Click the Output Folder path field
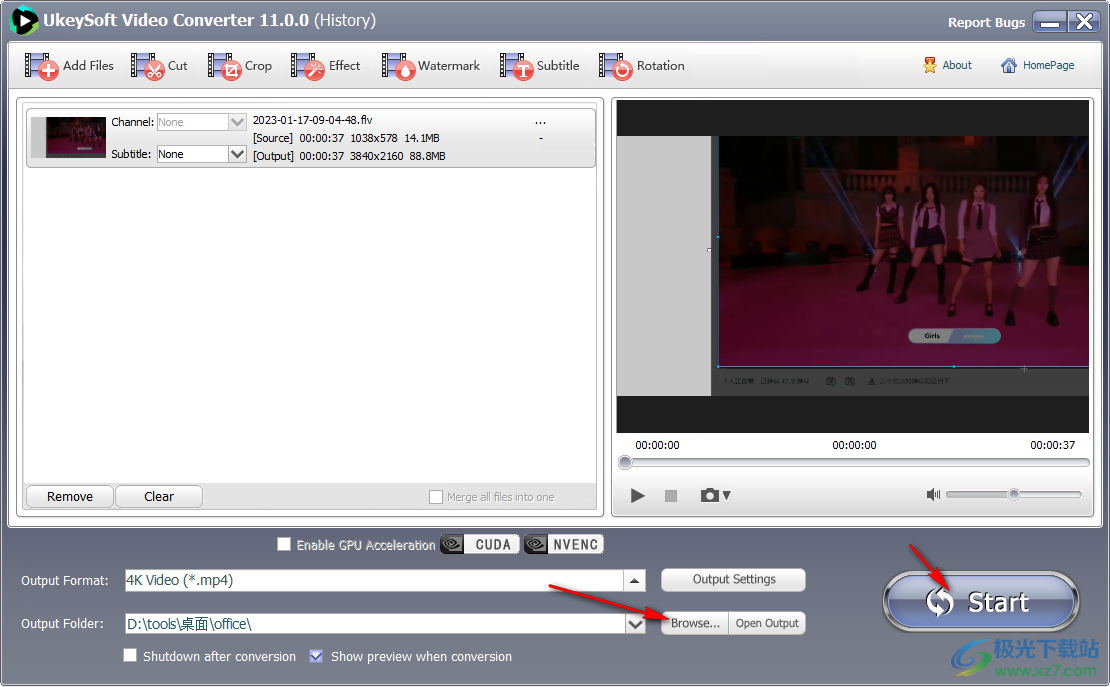This screenshot has width=1110, height=687. click(x=375, y=624)
